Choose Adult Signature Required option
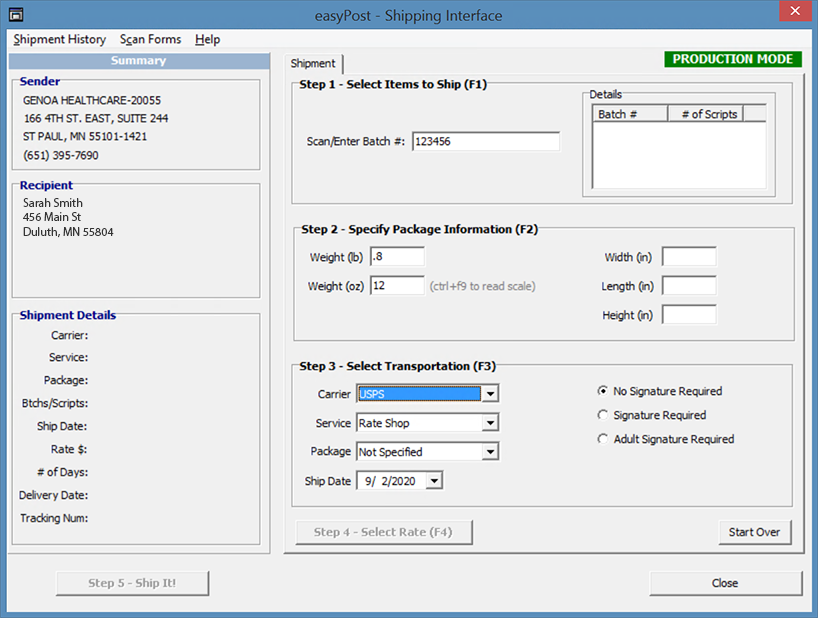The height and width of the screenshot is (618, 818). 603,439
